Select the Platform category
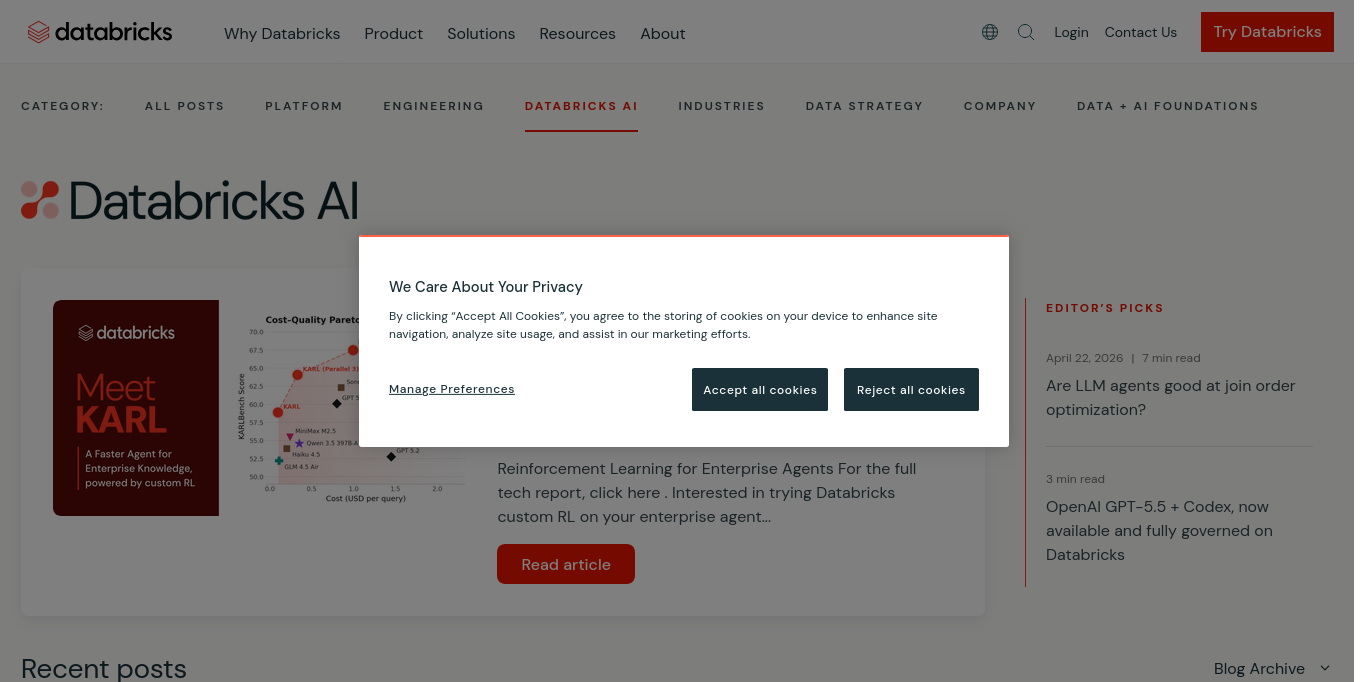Image resolution: width=1366 pixels, height=682 pixels. pos(304,106)
